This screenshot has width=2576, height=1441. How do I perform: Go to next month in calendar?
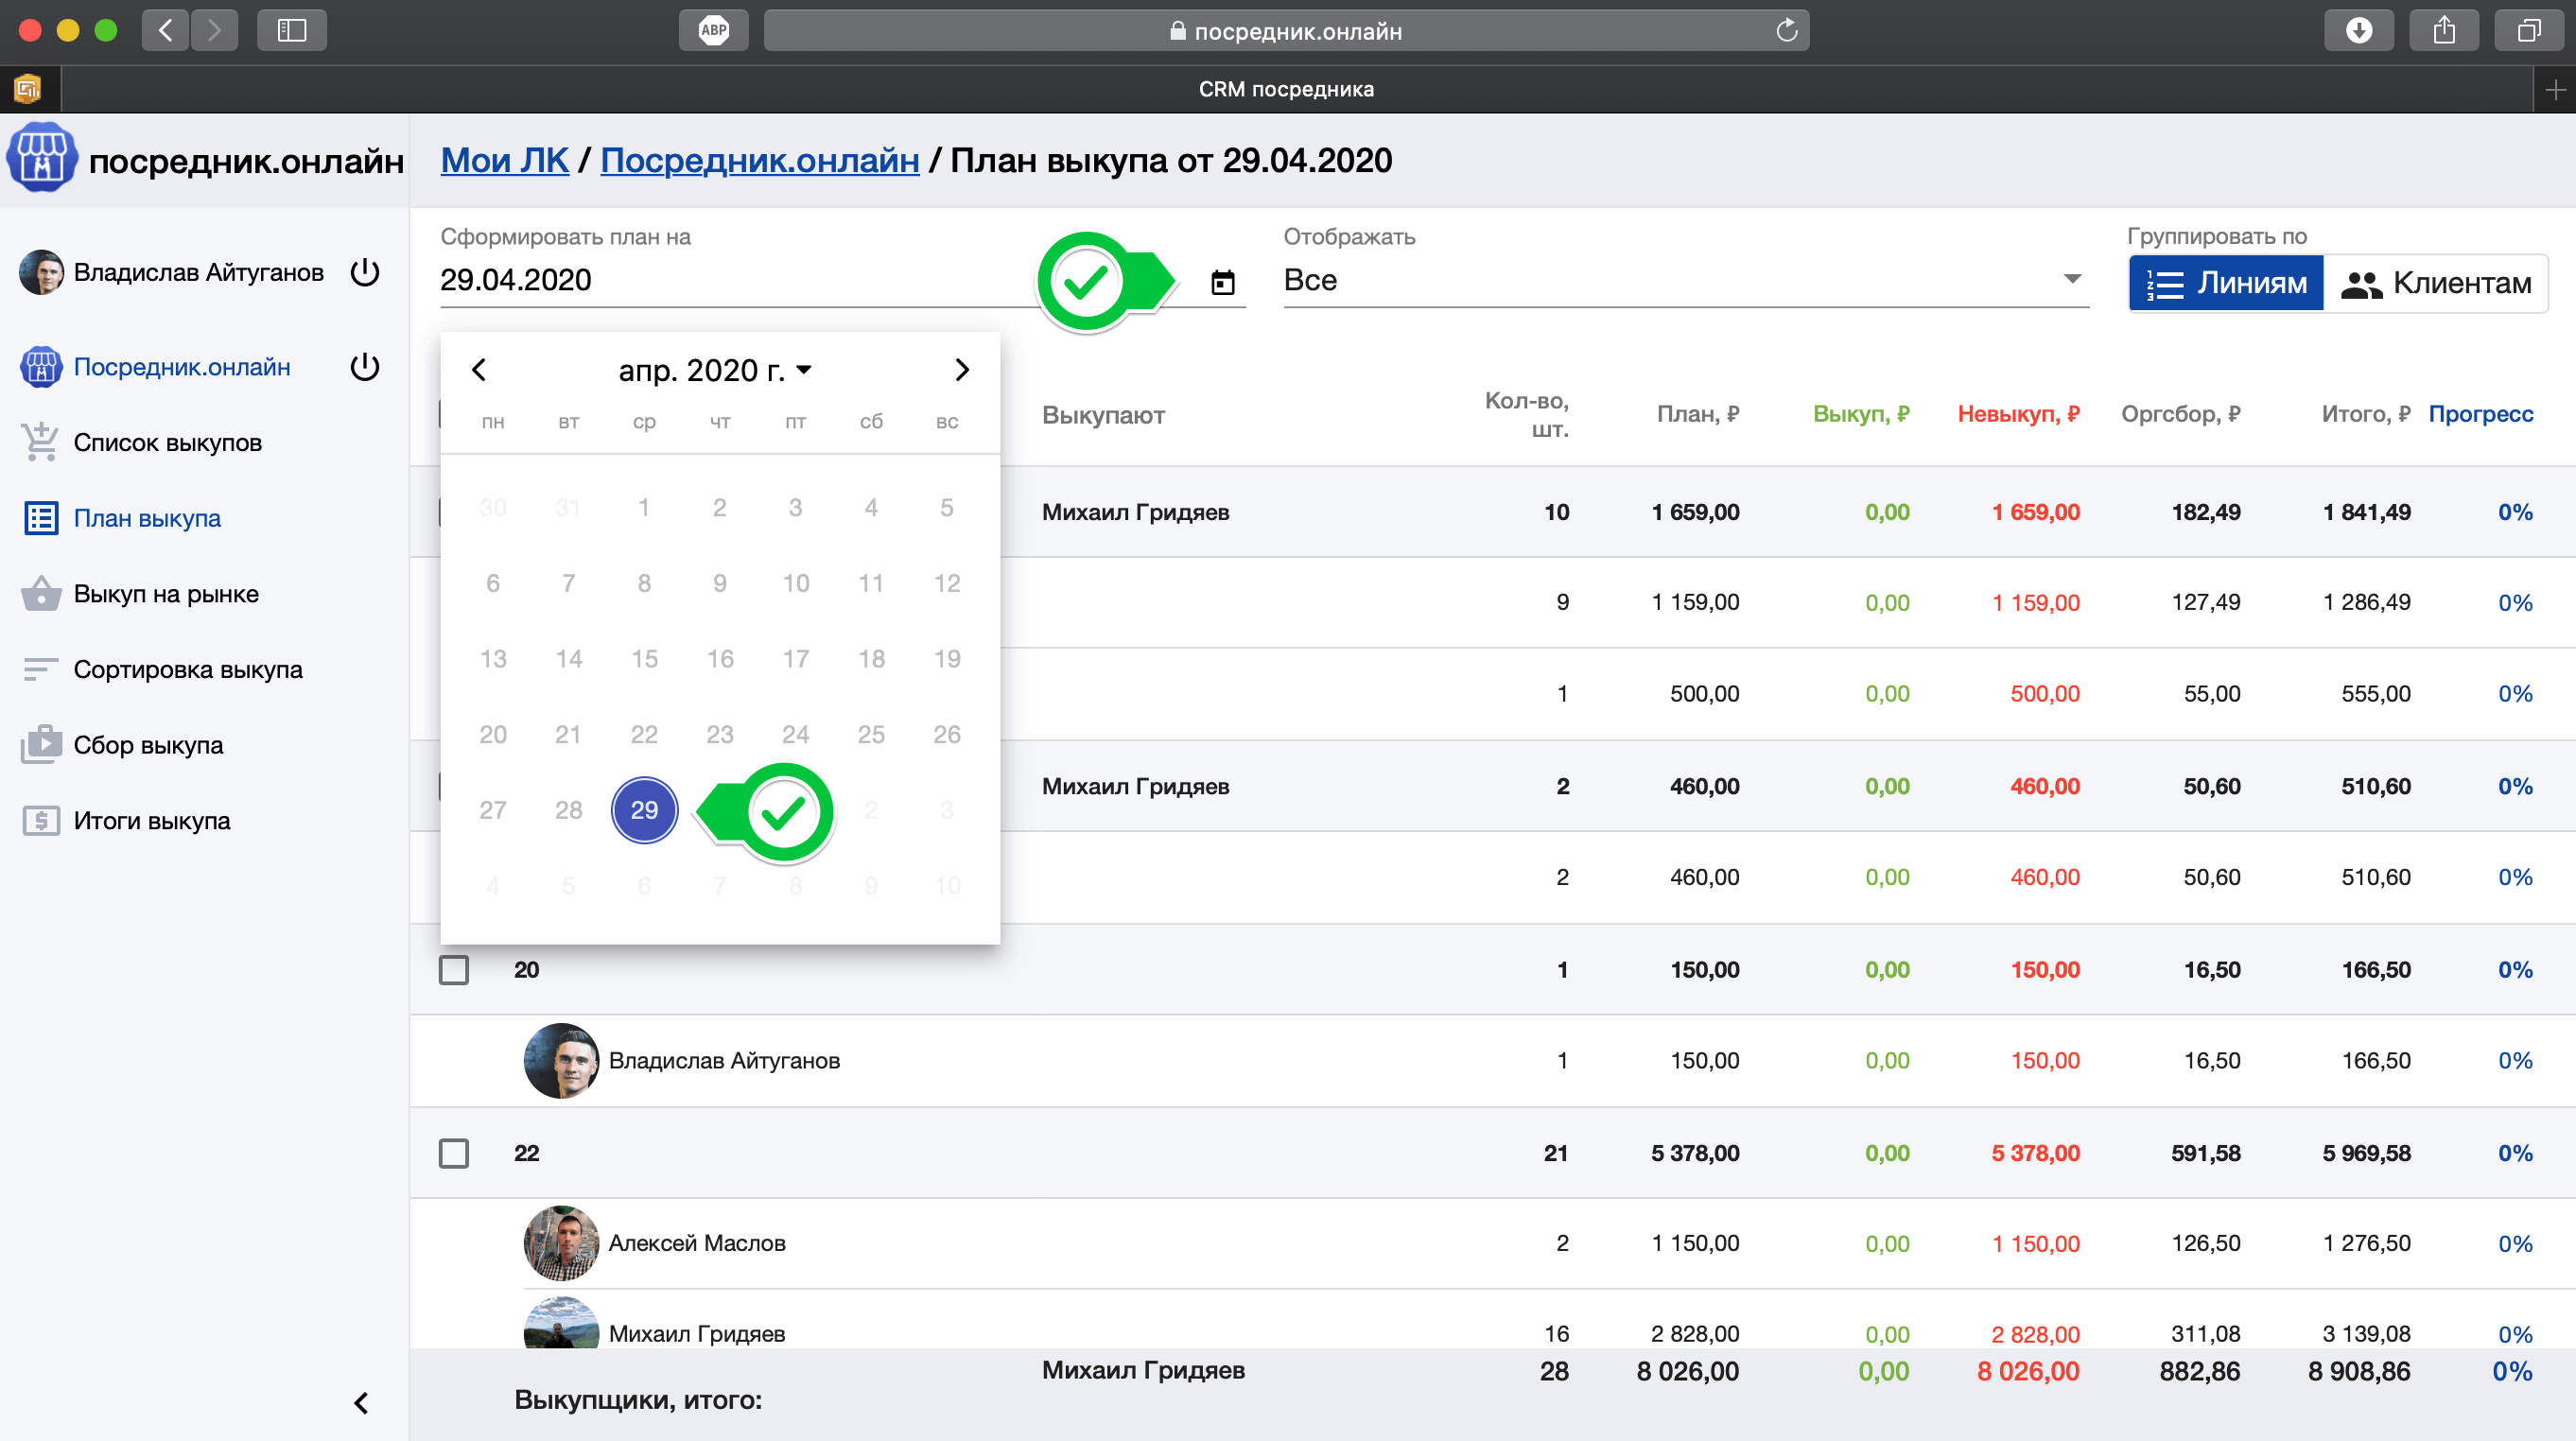(961, 370)
